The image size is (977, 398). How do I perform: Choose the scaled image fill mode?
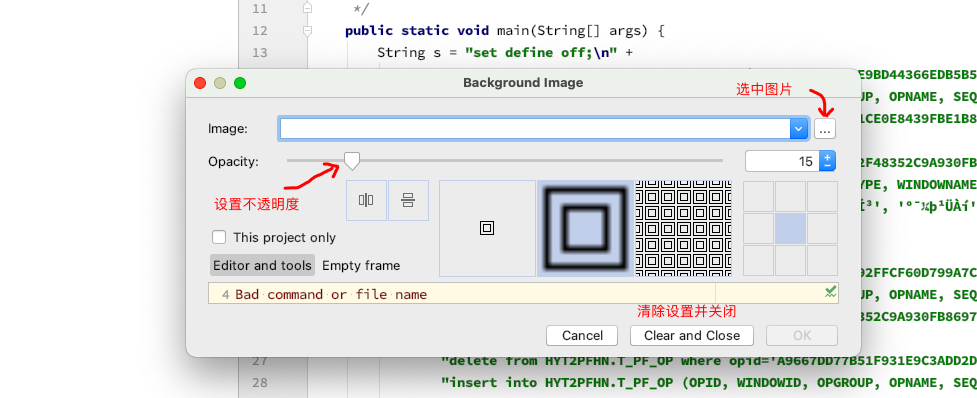coord(586,229)
